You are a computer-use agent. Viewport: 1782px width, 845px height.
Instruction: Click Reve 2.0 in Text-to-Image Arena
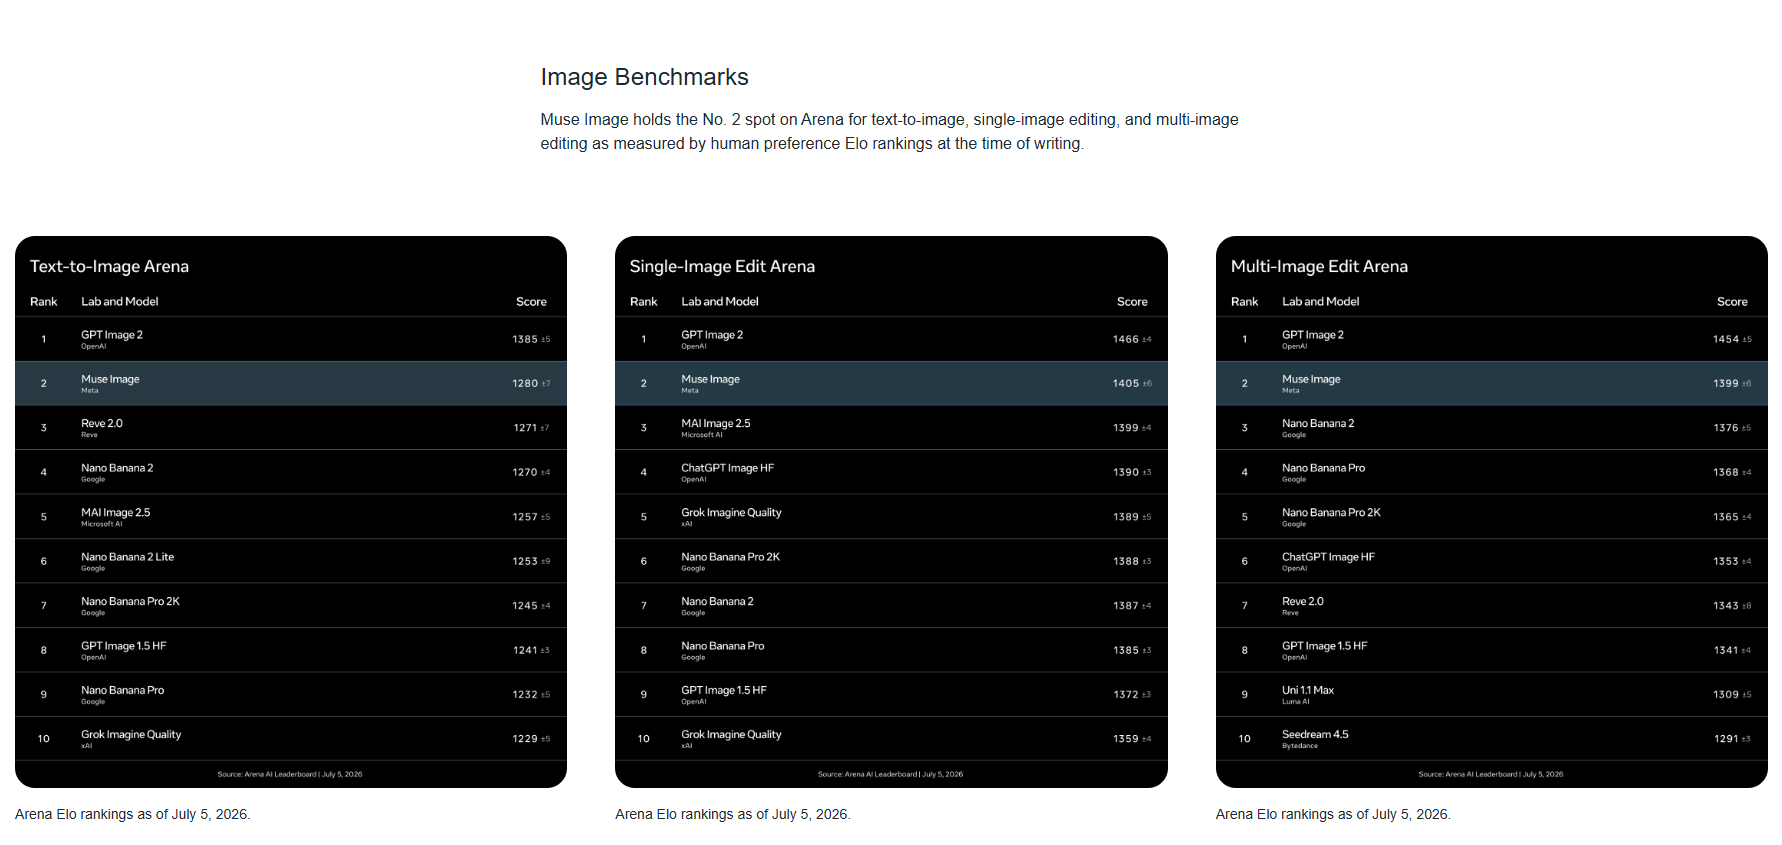click(102, 423)
